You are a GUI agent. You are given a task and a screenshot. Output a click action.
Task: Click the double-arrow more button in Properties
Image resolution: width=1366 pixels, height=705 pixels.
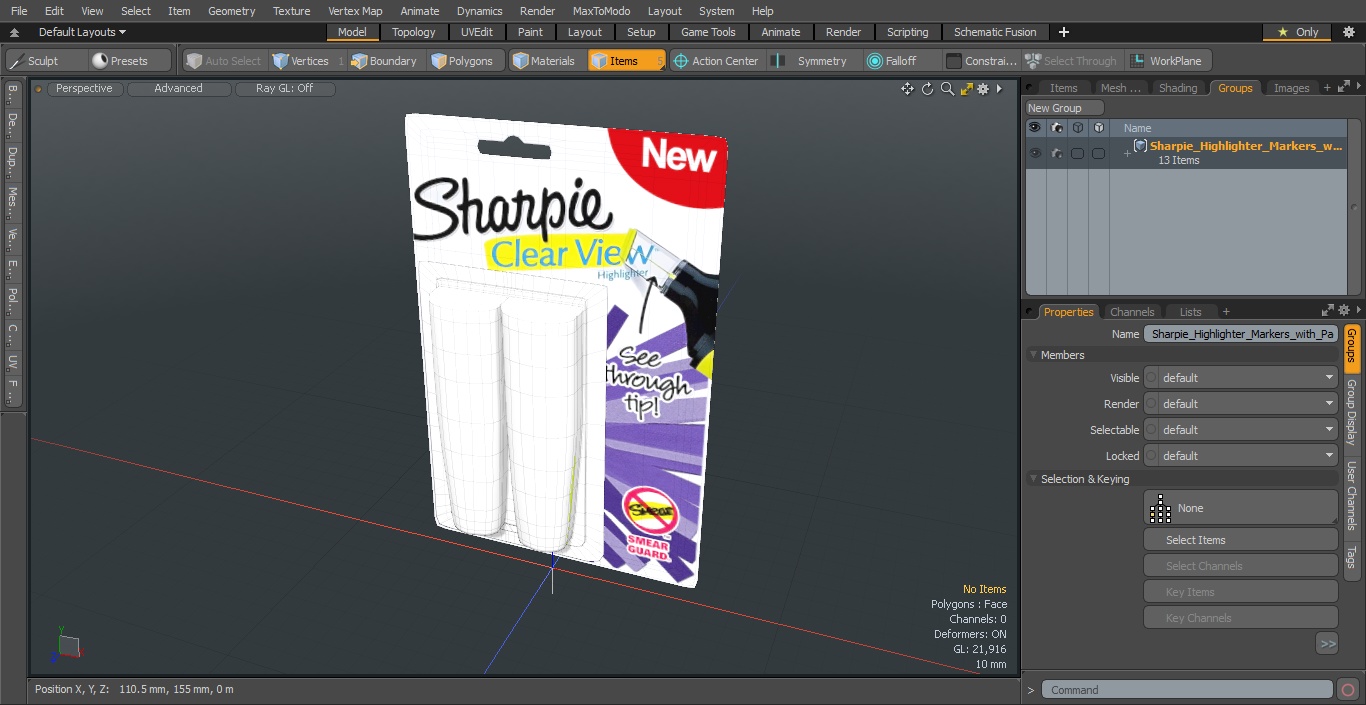tap(1327, 644)
